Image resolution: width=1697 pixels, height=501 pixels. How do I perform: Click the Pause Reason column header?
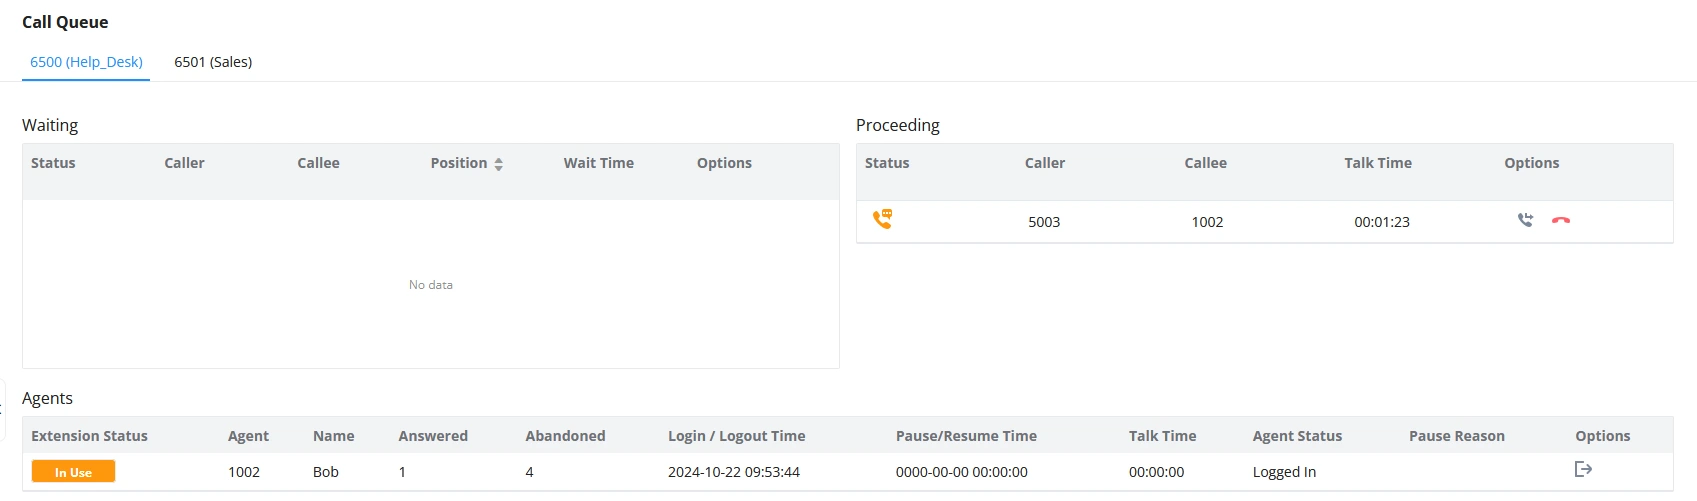(x=1456, y=436)
